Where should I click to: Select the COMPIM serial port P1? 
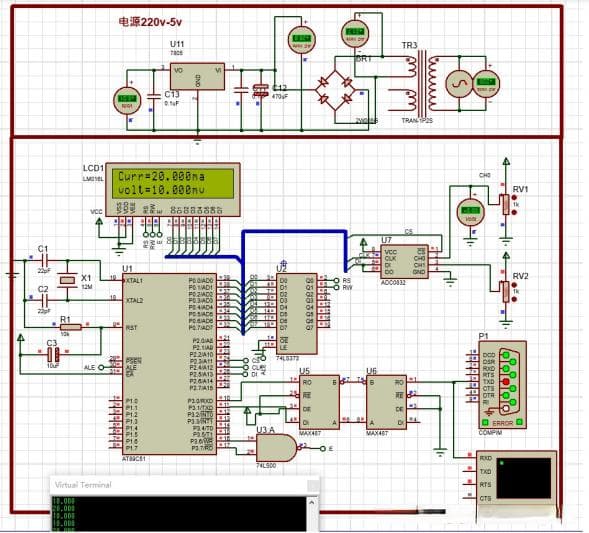[x=502, y=385]
